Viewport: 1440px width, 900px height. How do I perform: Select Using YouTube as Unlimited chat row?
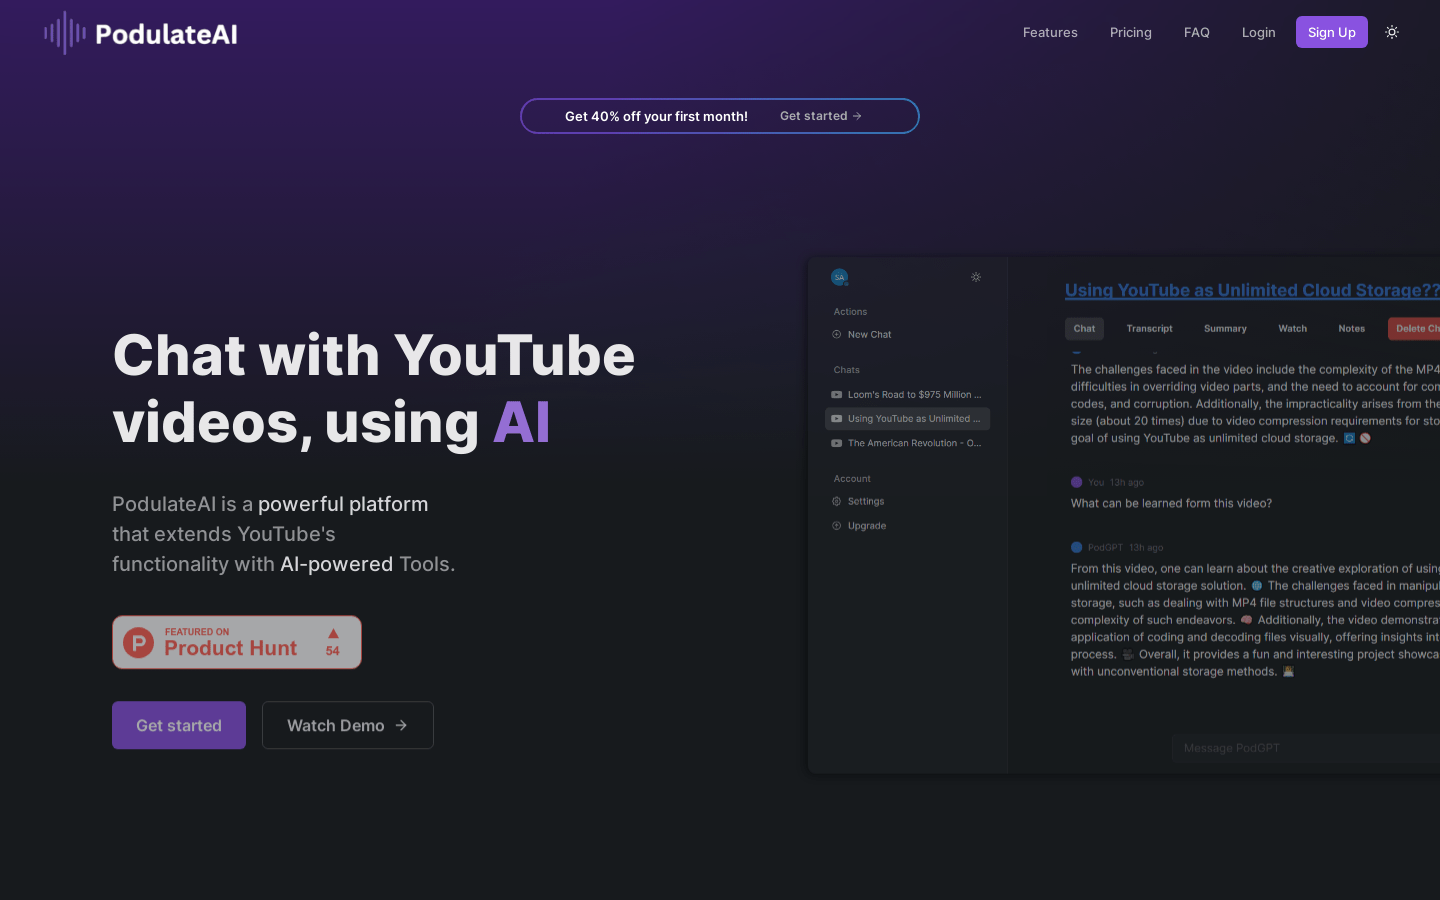(908, 418)
